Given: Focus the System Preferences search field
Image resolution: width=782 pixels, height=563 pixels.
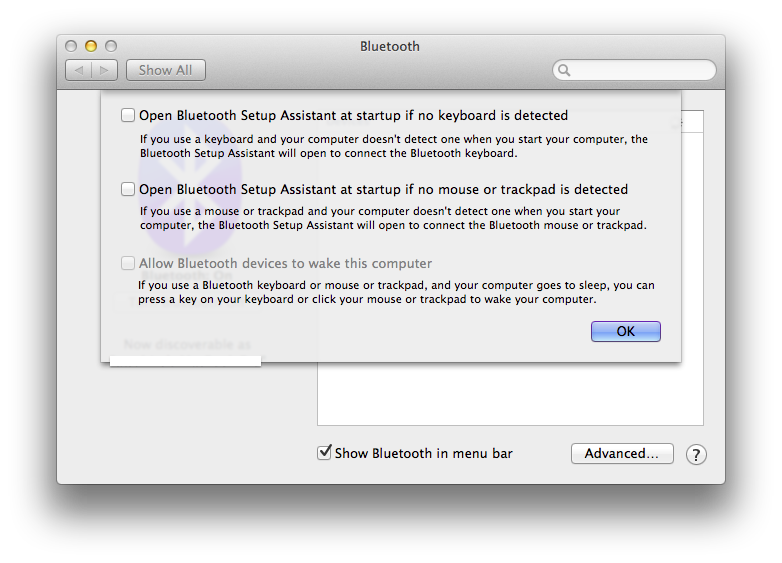Looking at the screenshot, I should point(634,70).
